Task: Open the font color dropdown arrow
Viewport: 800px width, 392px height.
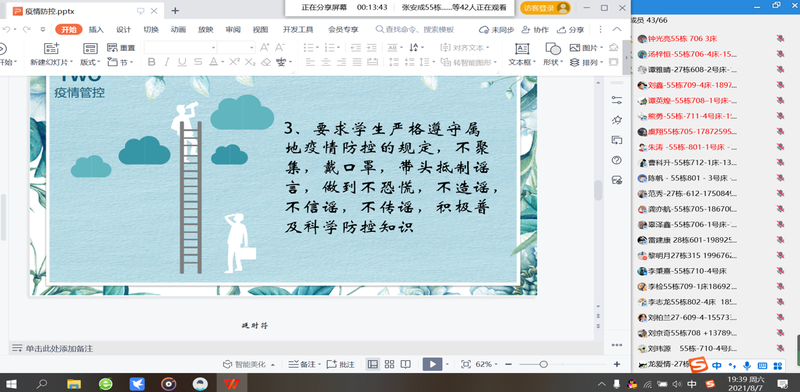Action: click(x=223, y=62)
